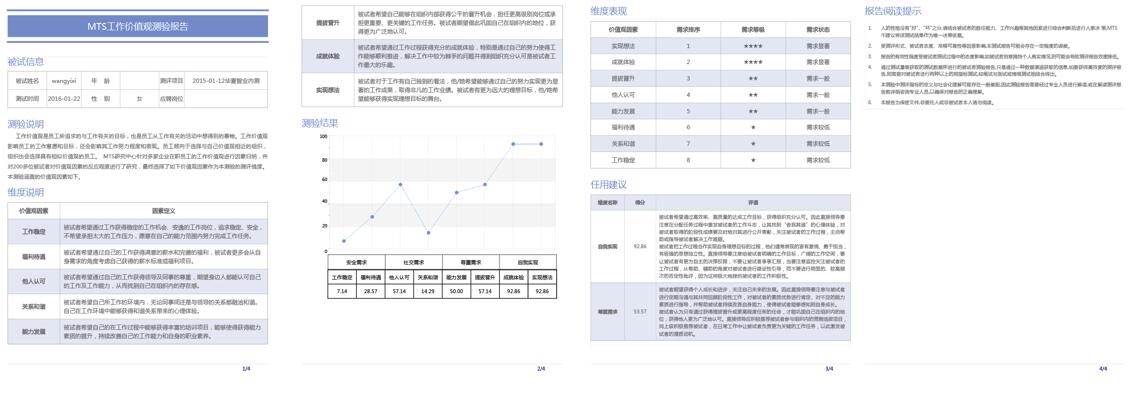Select the 任用建议 section heading
This screenshot has width=1130, height=393.
click(608, 185)
